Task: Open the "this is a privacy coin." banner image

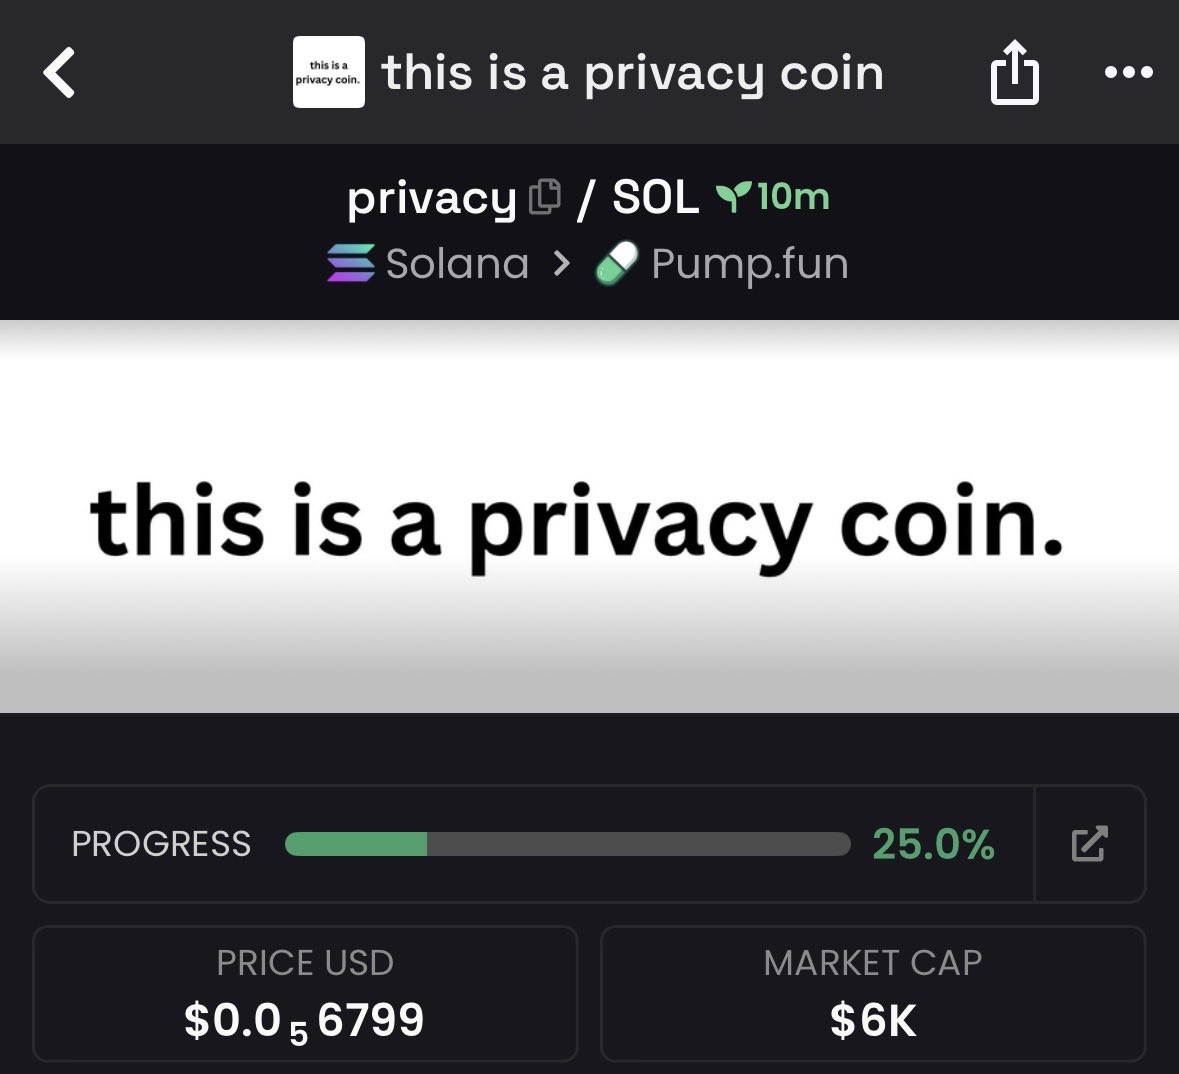Action: pyautogui.click(x=589, y=516)
